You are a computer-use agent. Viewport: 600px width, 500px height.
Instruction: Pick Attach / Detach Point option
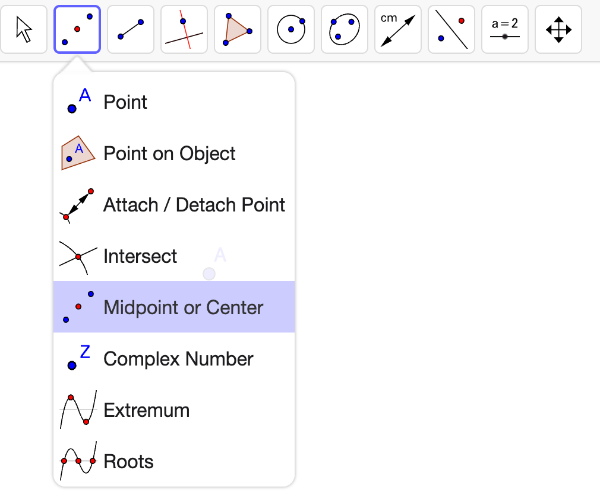(174, 205)
